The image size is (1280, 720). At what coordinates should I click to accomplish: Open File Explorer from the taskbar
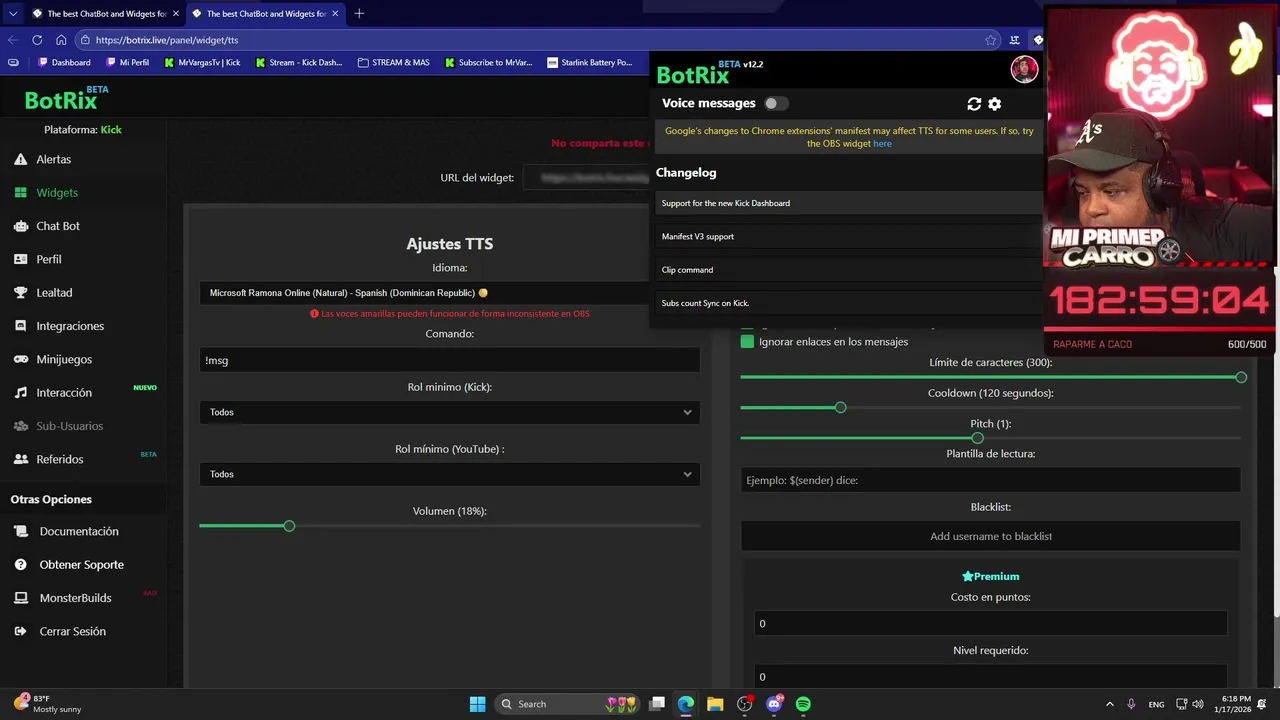pos(715,704)
